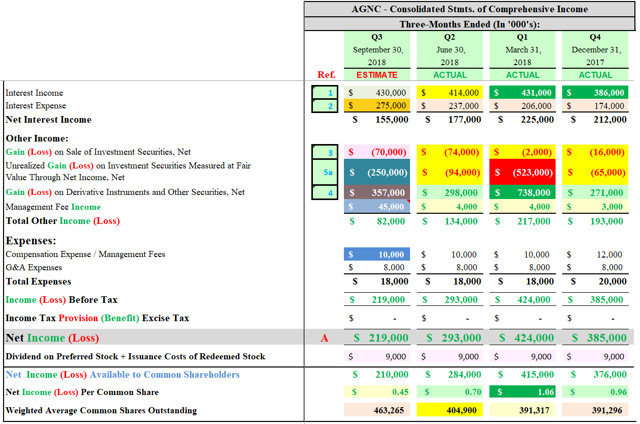Select the 357,000 derivative gain cell
Image resolution: width=640 pixels, height=424 pixels.
(x=377, y=193)
